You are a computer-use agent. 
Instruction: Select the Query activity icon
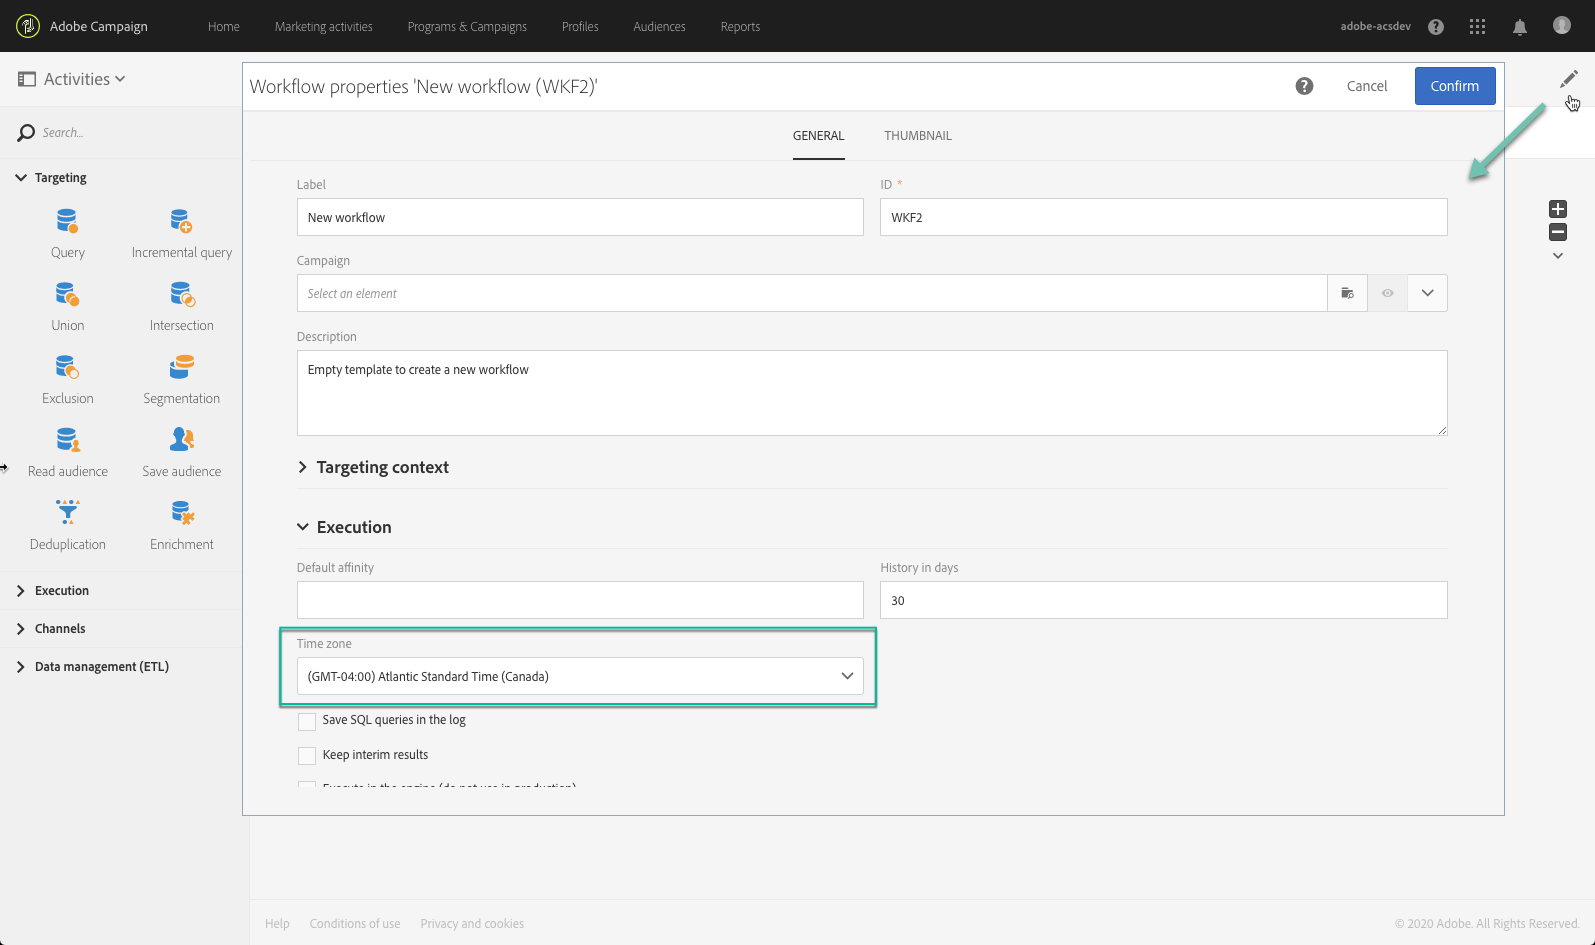point(67,221)
